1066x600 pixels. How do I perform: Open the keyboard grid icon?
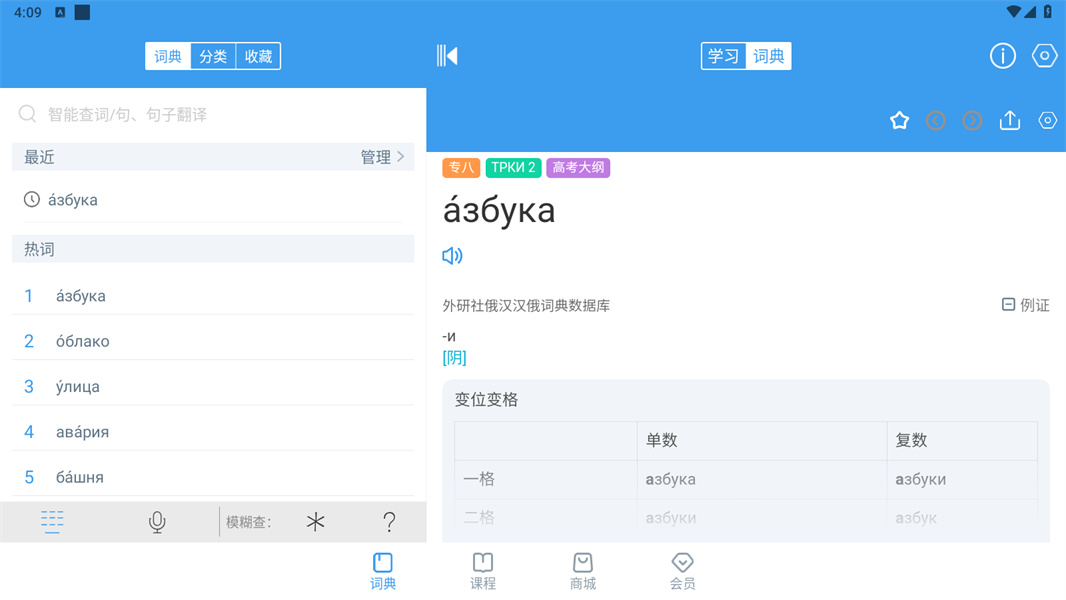coord(52,521)
